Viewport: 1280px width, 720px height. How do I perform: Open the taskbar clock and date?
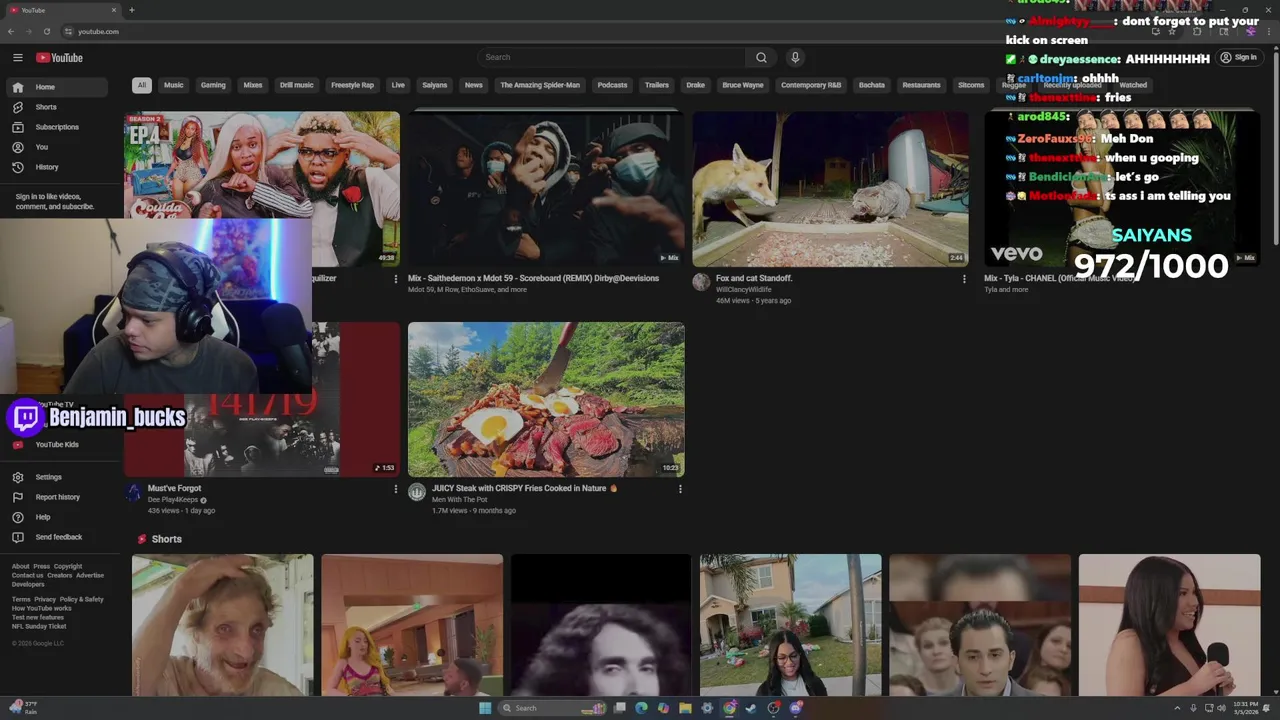(x=1246, y=708)
